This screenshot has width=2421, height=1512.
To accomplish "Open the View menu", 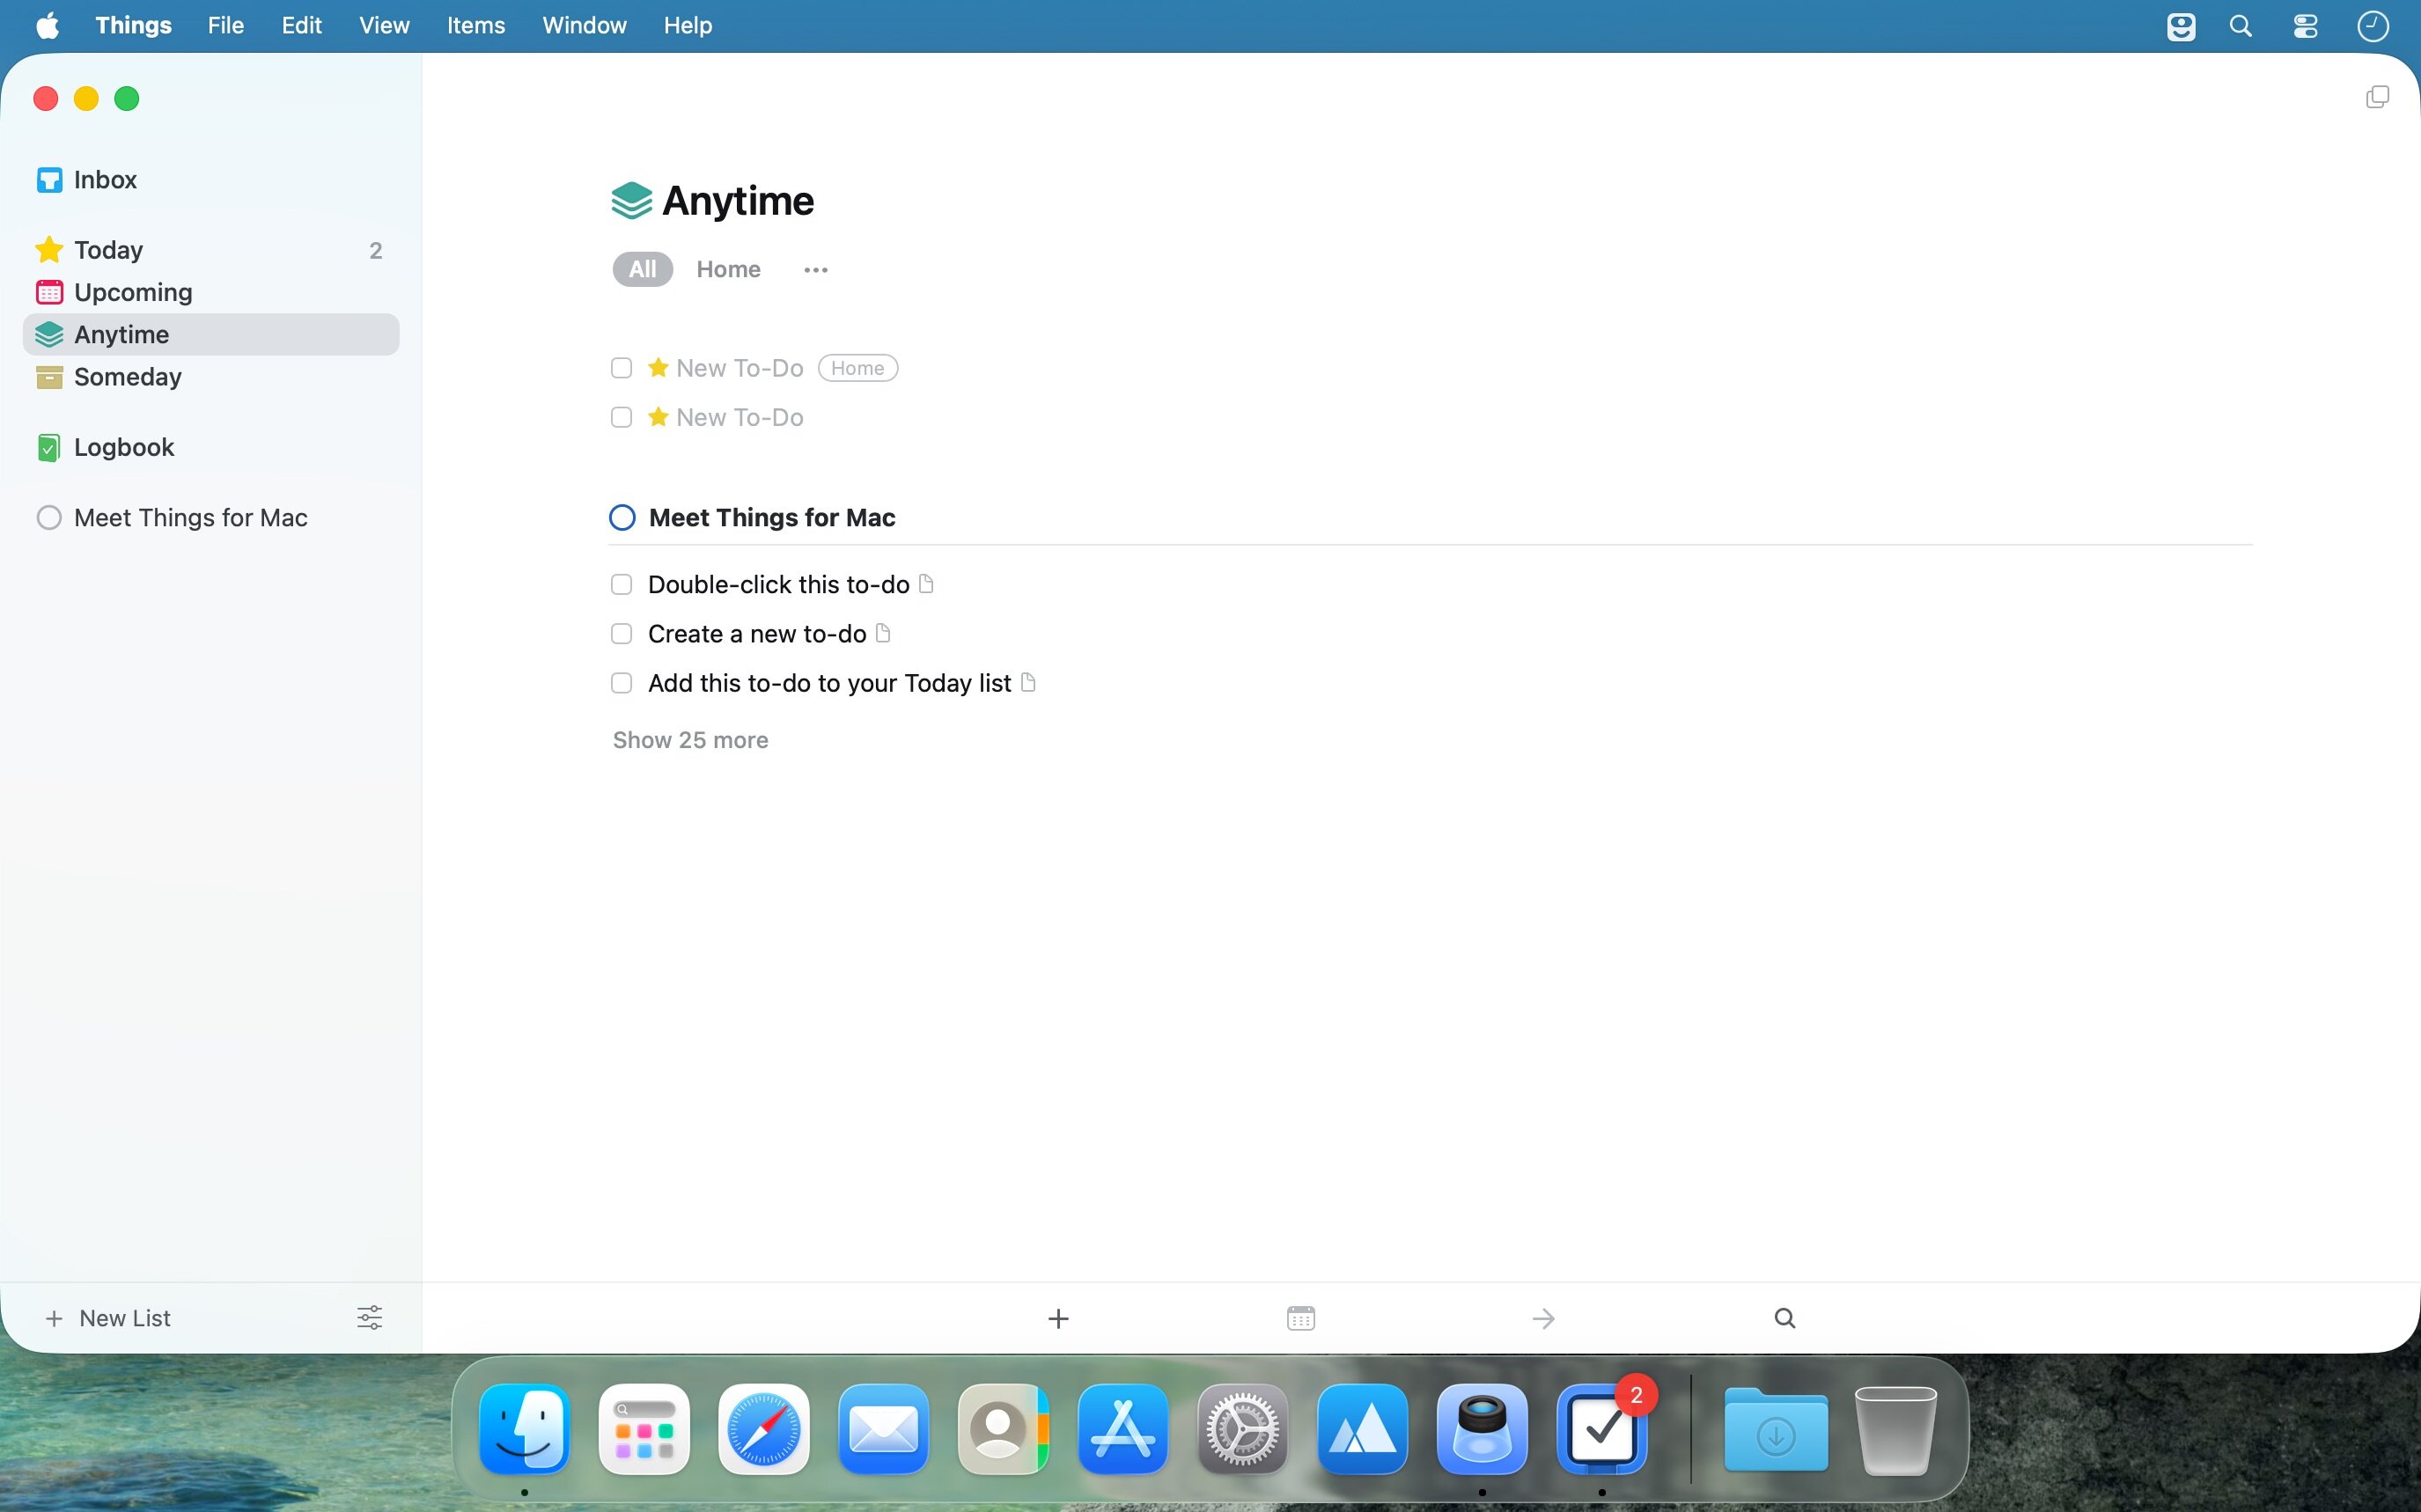I will point(384,25).
